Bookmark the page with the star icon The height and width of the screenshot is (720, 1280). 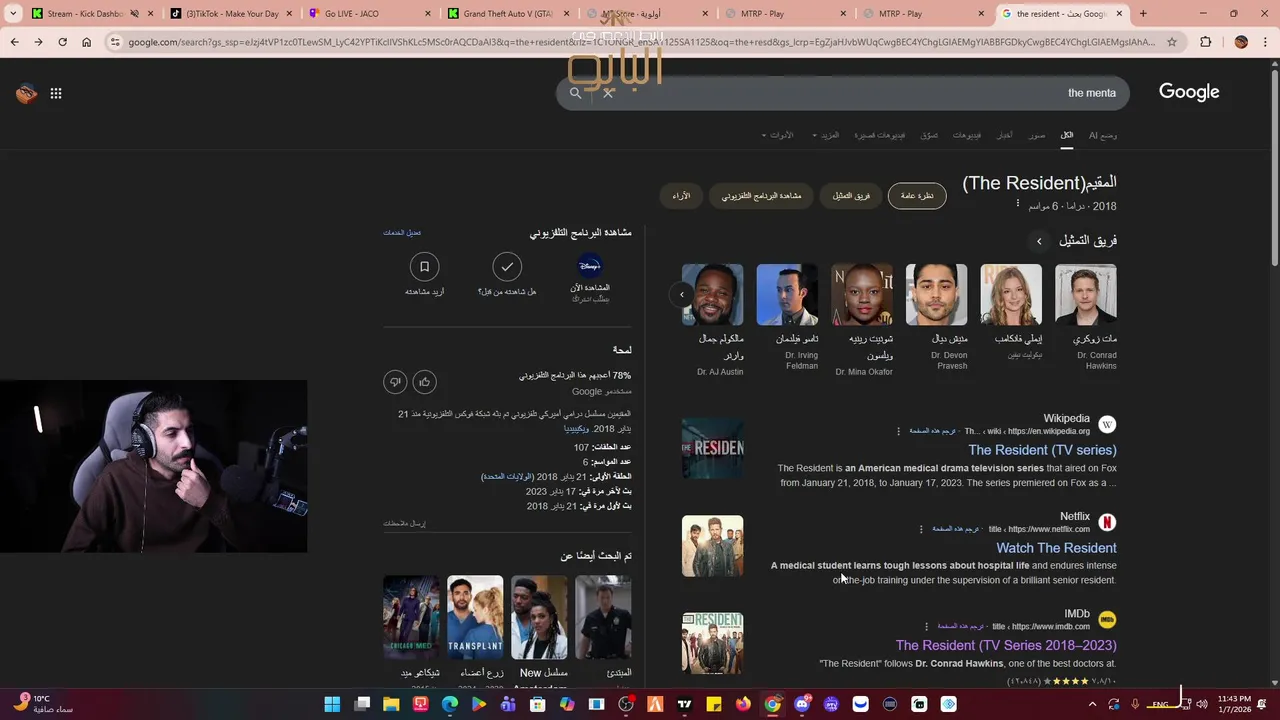(x=1172, y=42)
